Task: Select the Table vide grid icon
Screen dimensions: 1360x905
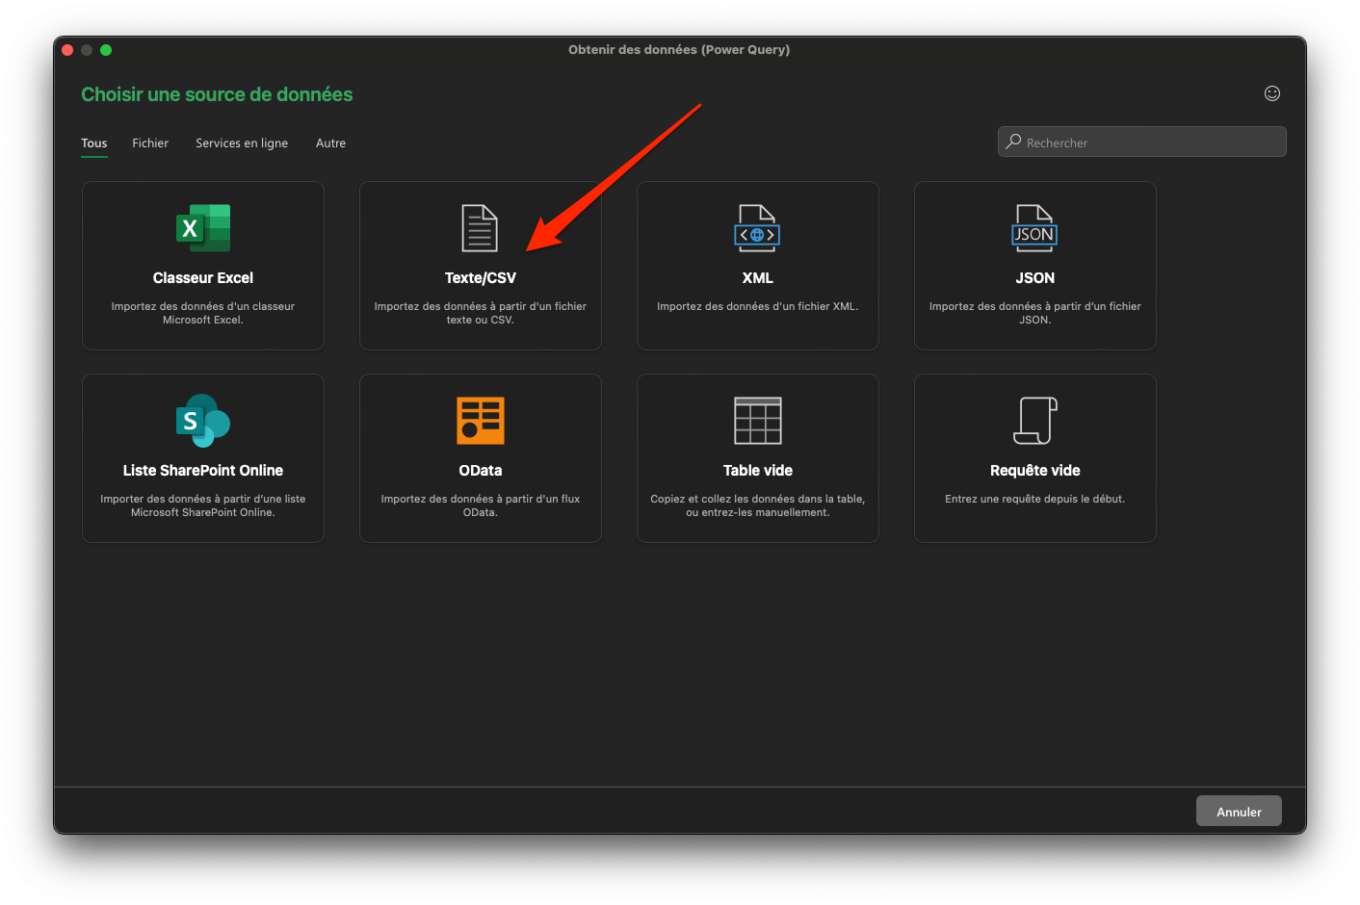Action: (757, 420)
